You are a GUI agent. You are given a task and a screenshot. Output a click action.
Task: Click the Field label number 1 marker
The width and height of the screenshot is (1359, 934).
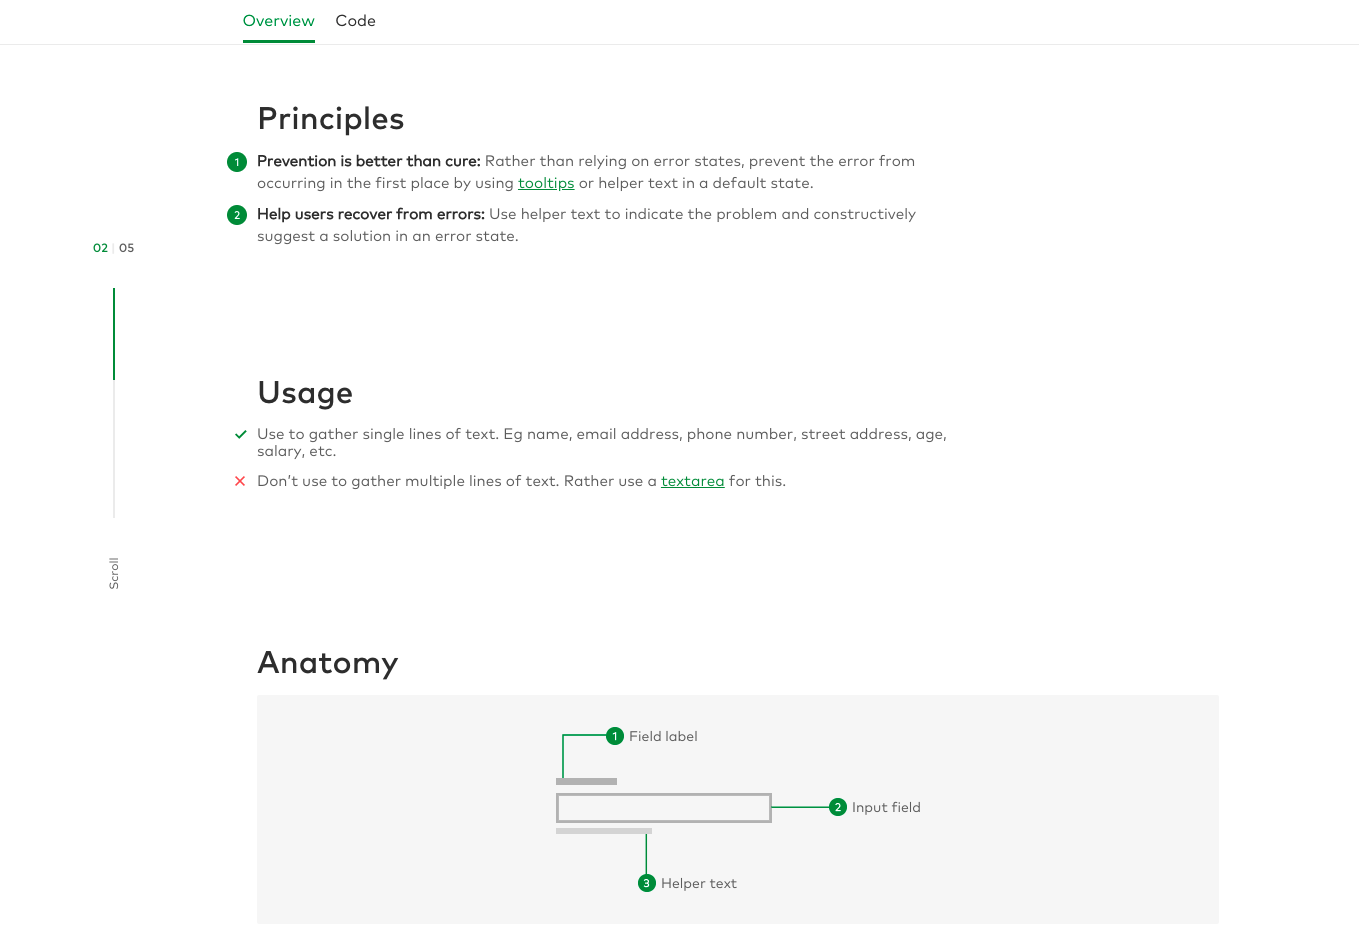tap(615, 737)
